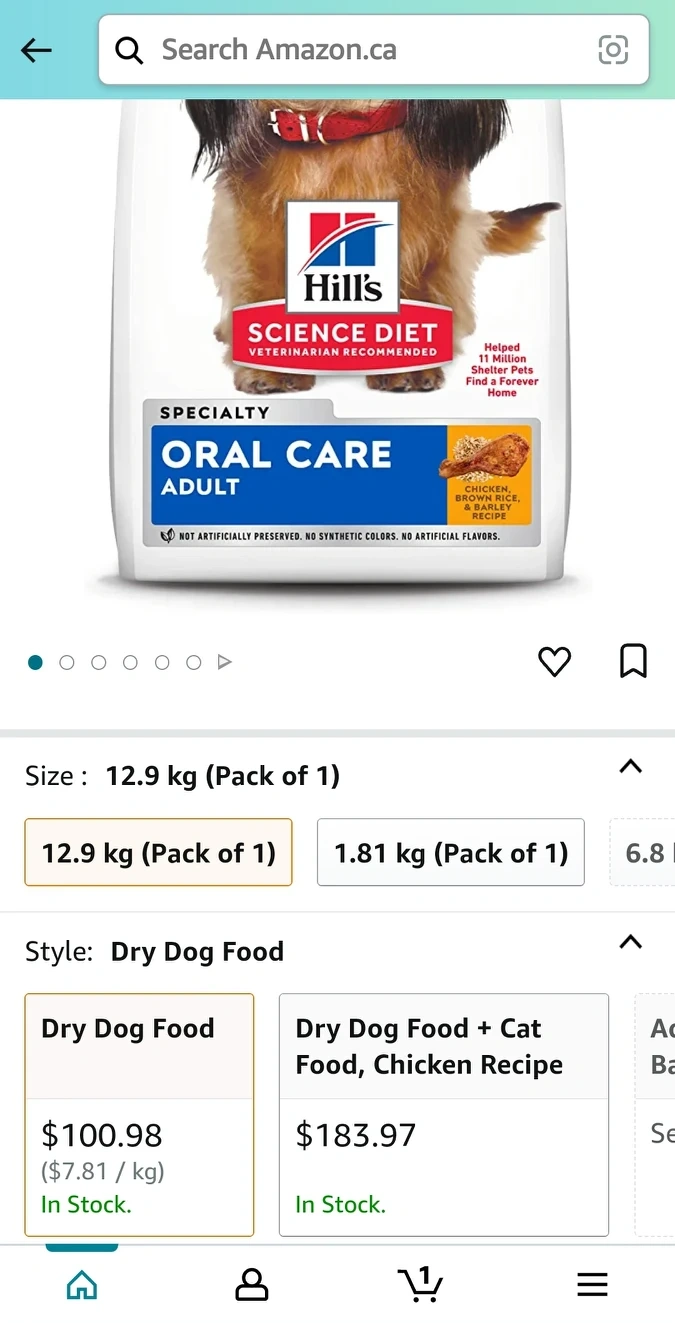Open the shopping cart icon
Viewport: 675px width, 1323px height.
coord(420,1284)
